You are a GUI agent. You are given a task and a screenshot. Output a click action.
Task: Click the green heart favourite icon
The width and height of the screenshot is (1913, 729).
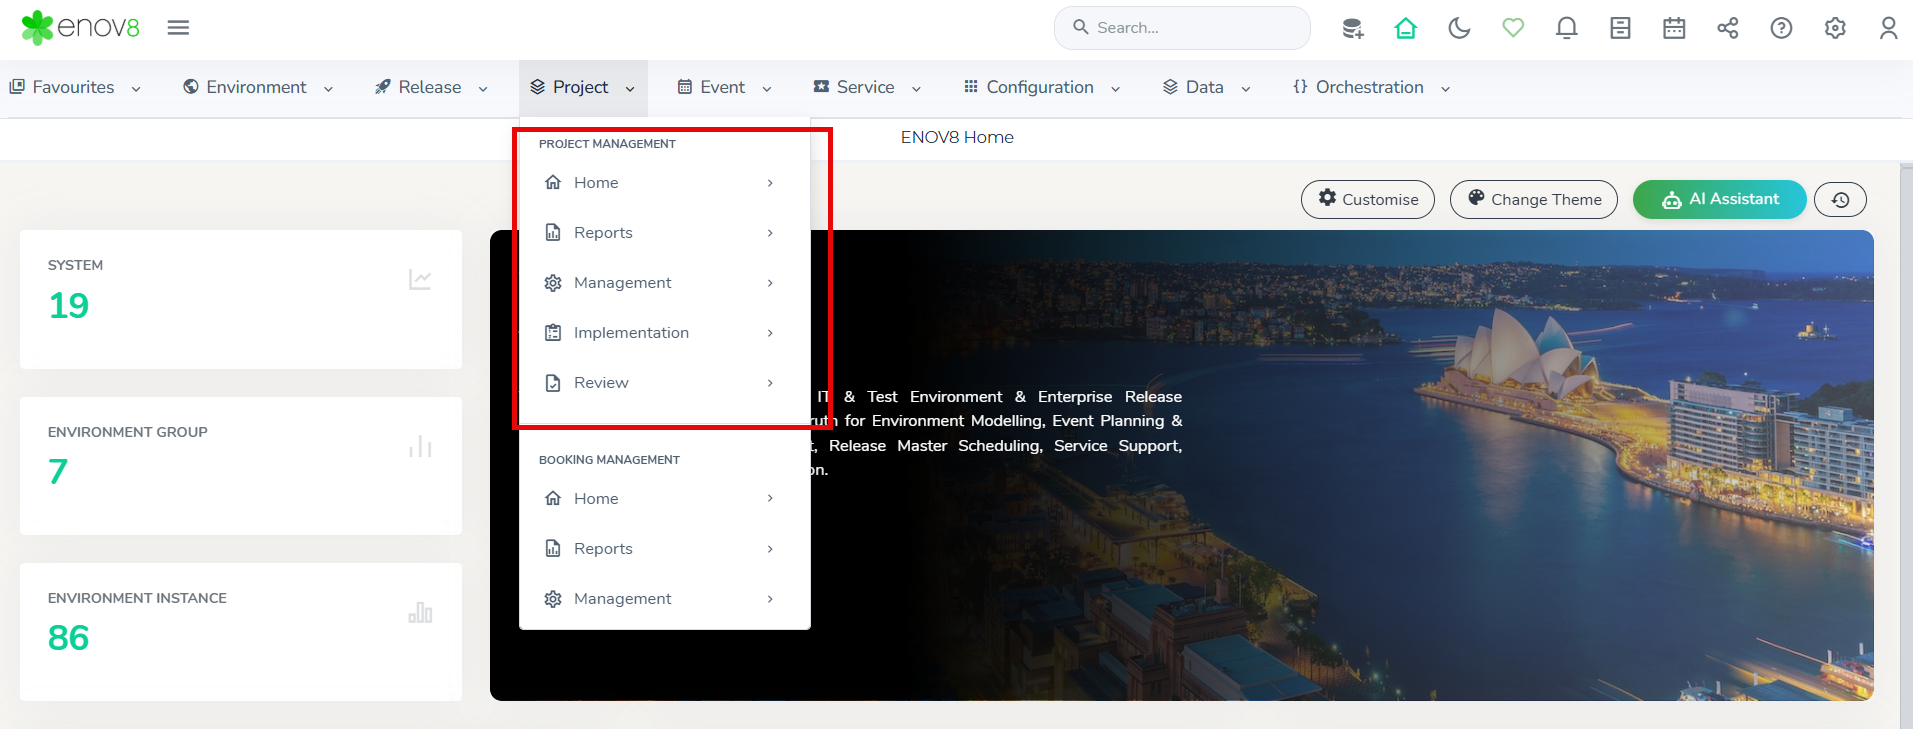(1513, 28)
